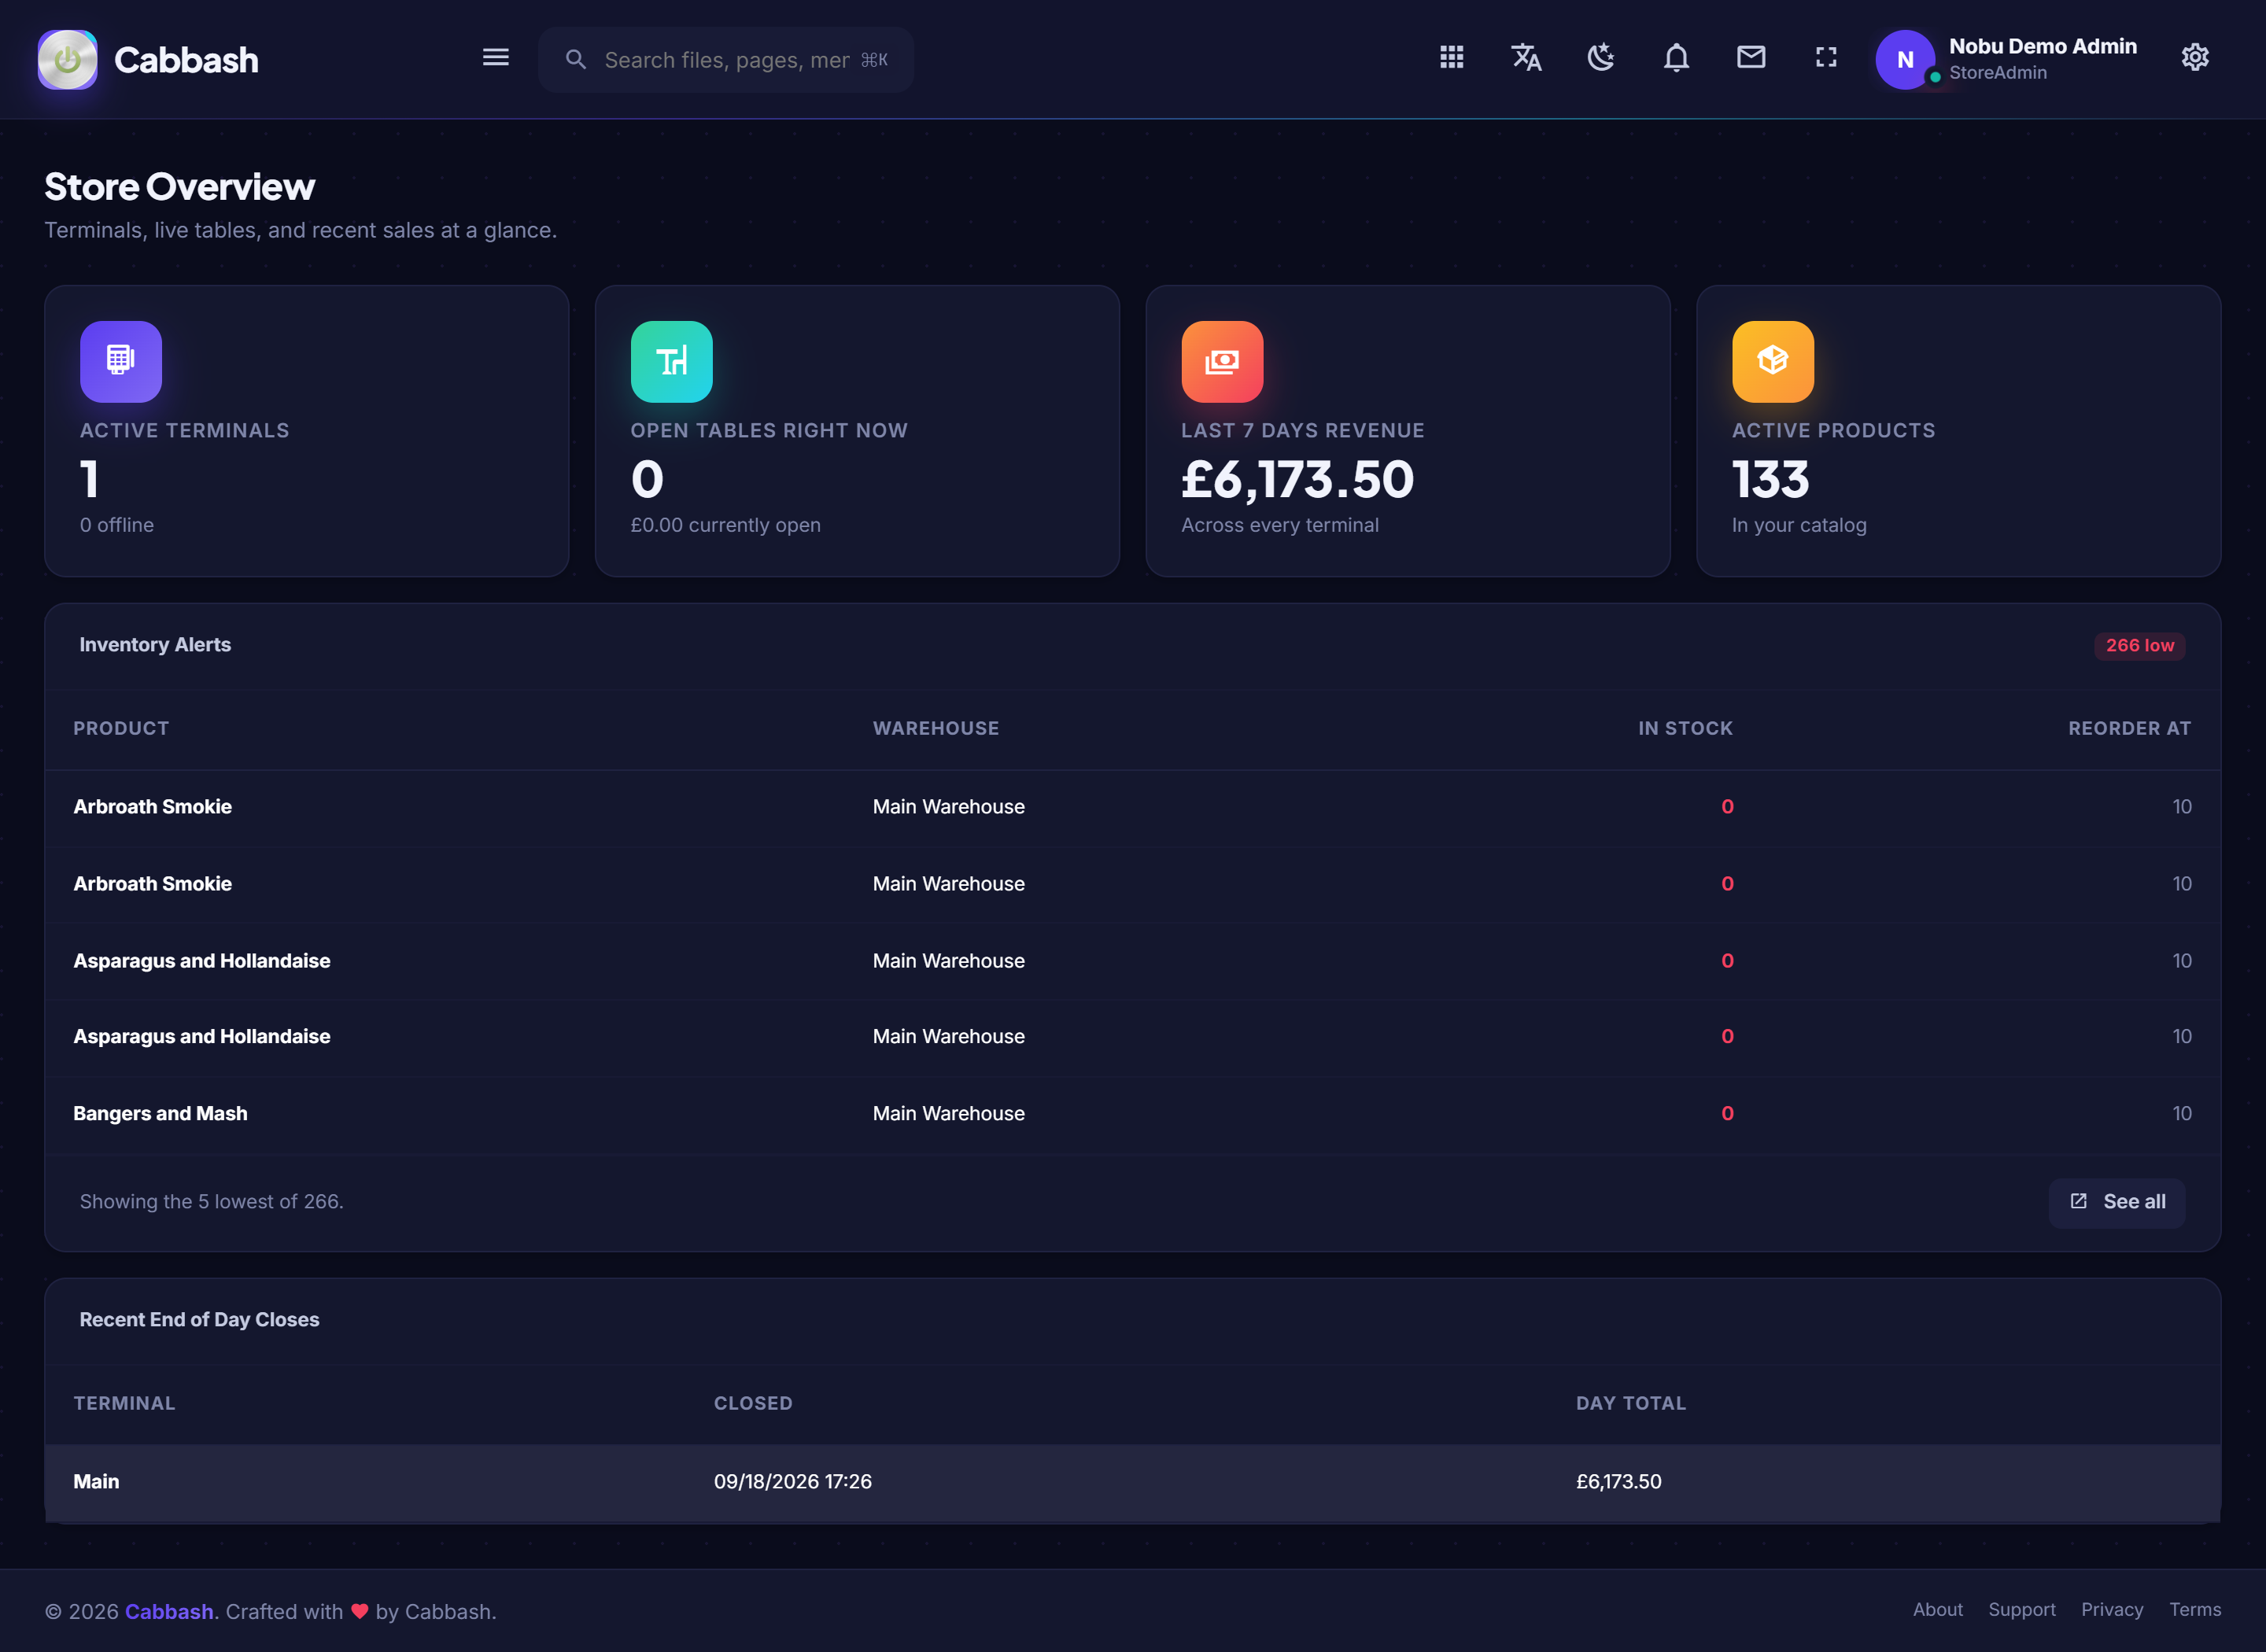Click the StoreAdmin role label
The width and height of the screenshot is (2266, 1652).
[1997, 73]
